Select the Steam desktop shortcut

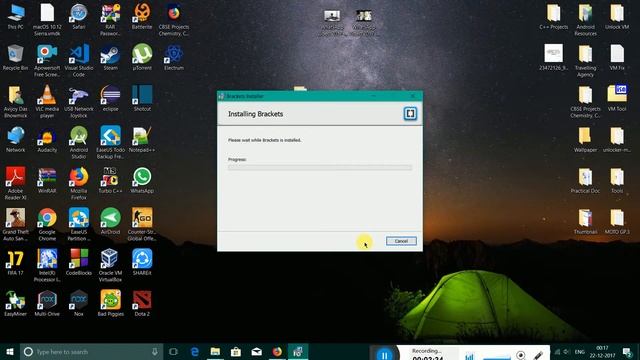pos(110,58)
